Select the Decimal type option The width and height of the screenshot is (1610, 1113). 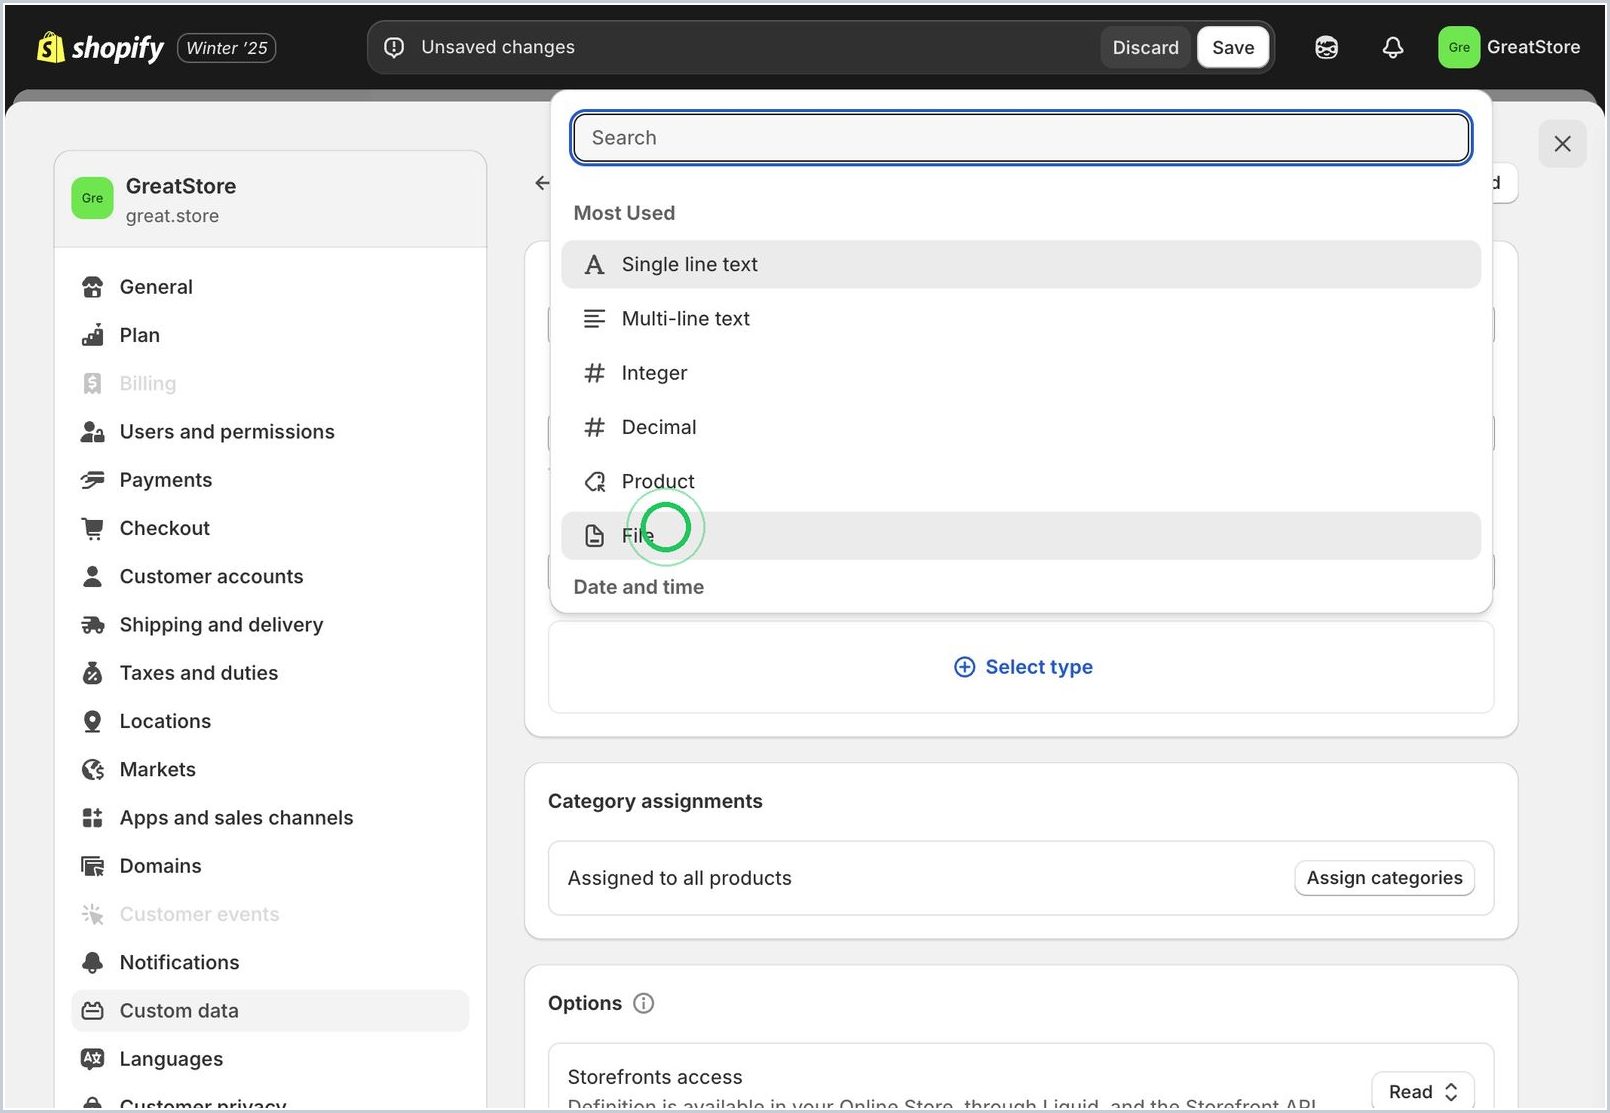1021,427
